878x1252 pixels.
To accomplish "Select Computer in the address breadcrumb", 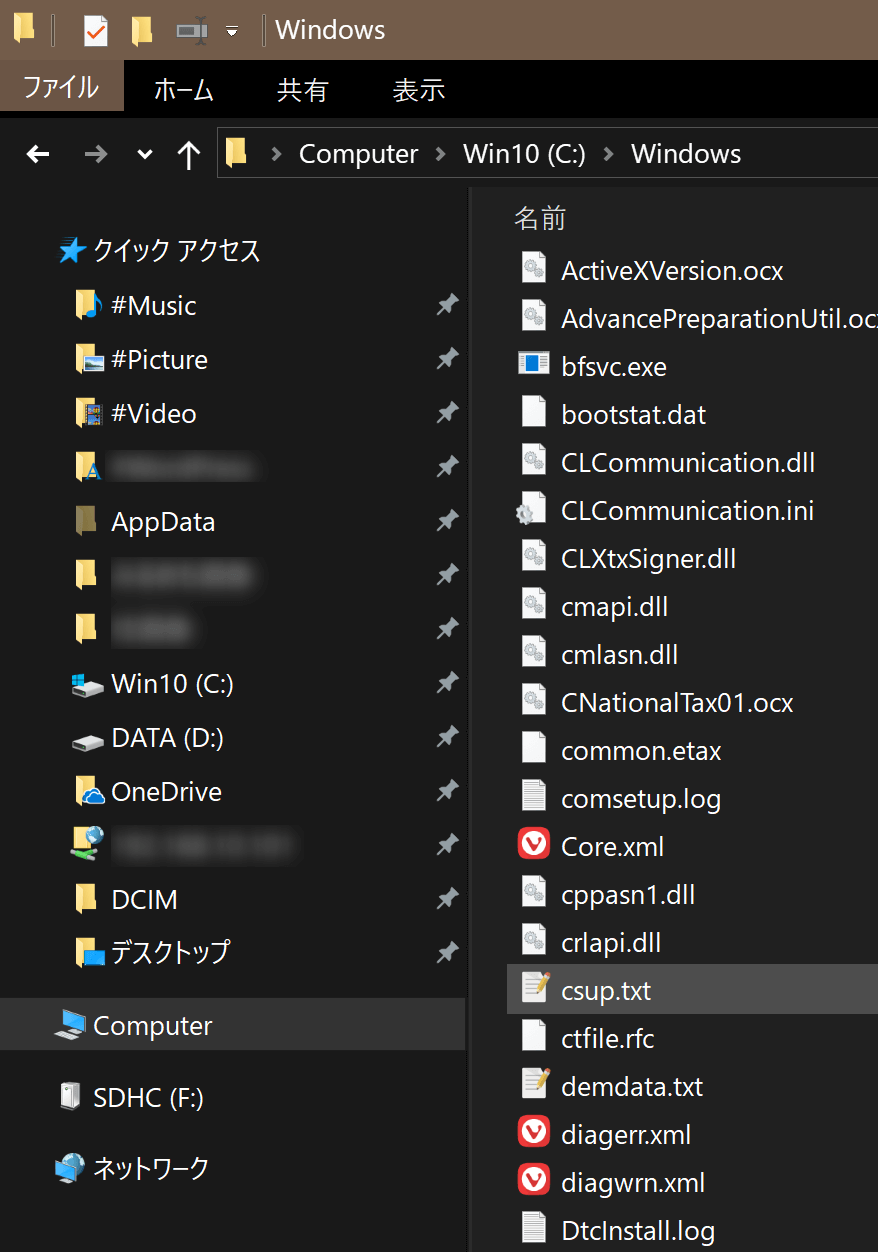I will tap(358, 154).
